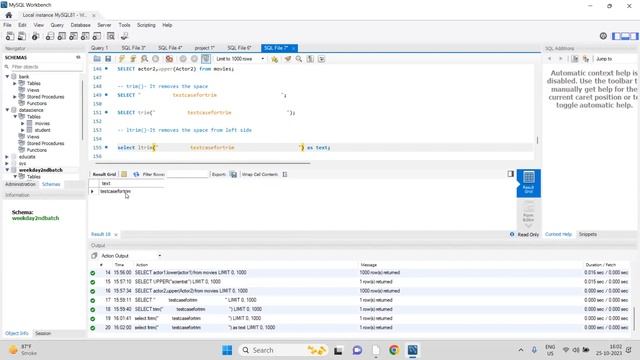Rollback the transaction icon
The width and height of the screenshot is (640, 360).
pyautogui.click(x=194, y=59)
